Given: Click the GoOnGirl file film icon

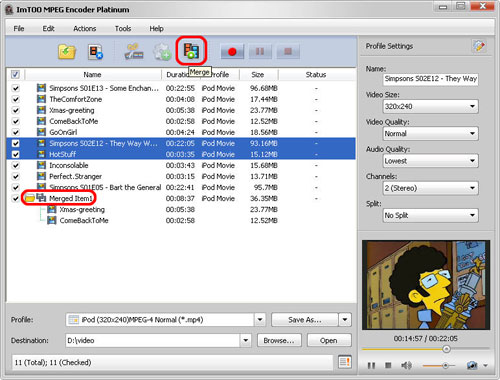Looking at the screenshot, I should (x=41, y=132).
